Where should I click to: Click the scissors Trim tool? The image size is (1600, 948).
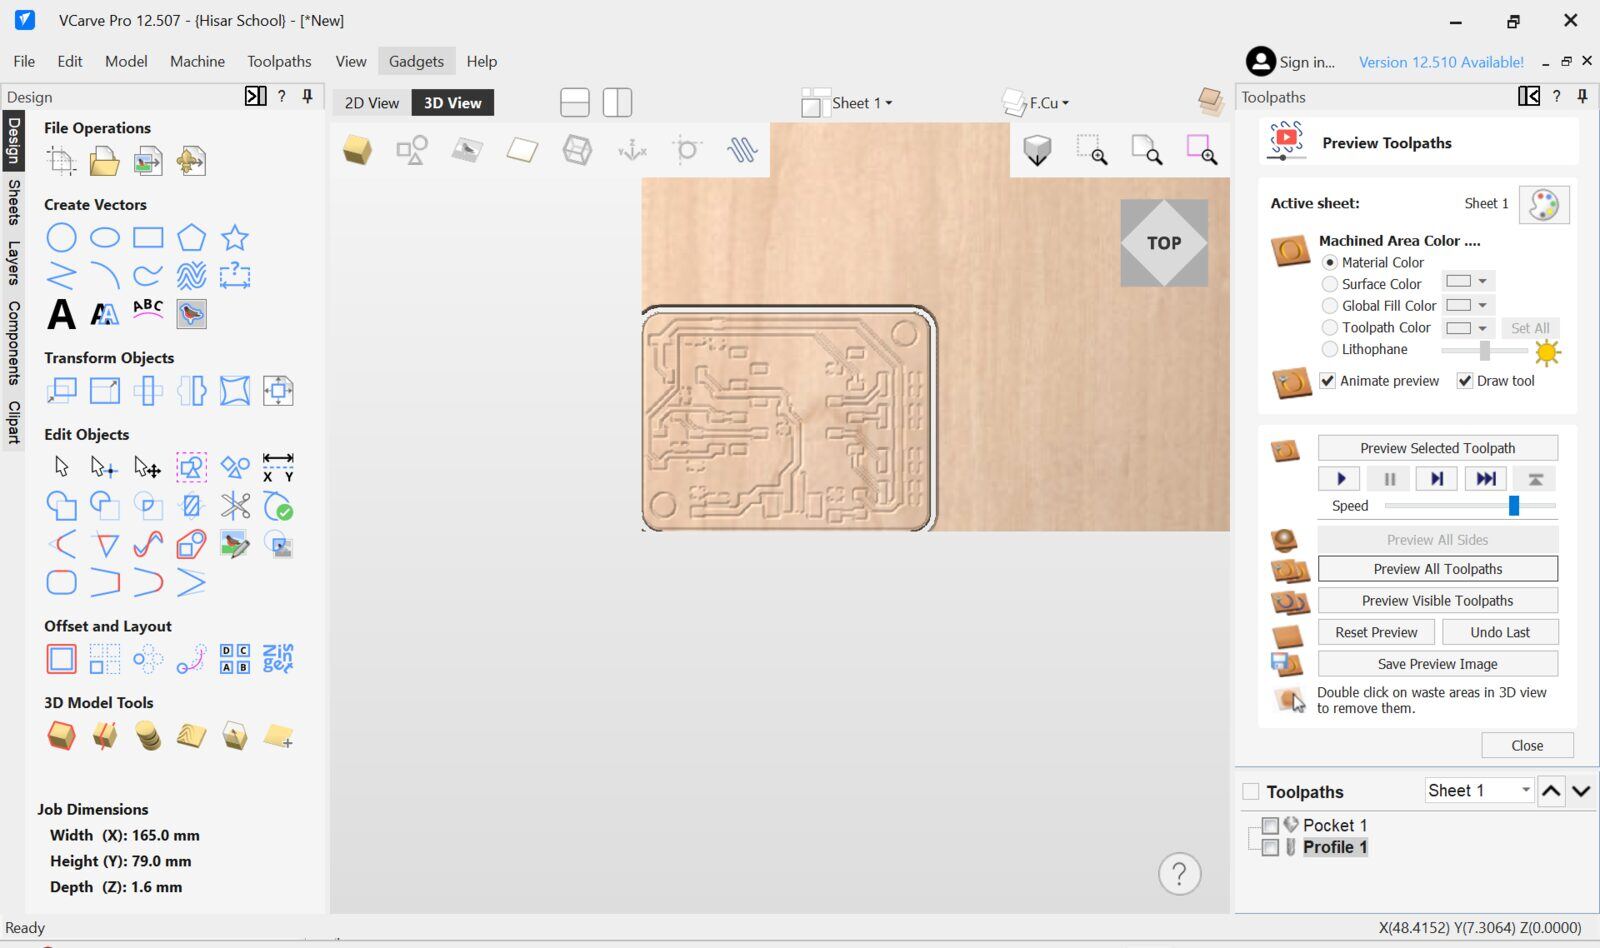[235, 506]
